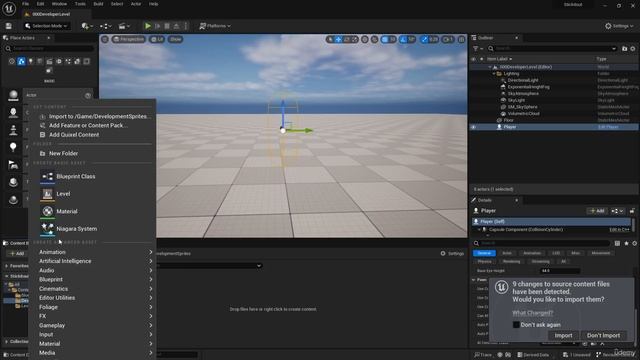Open the What Changed? link
This screenshot has height=360, width=640.
533,313
